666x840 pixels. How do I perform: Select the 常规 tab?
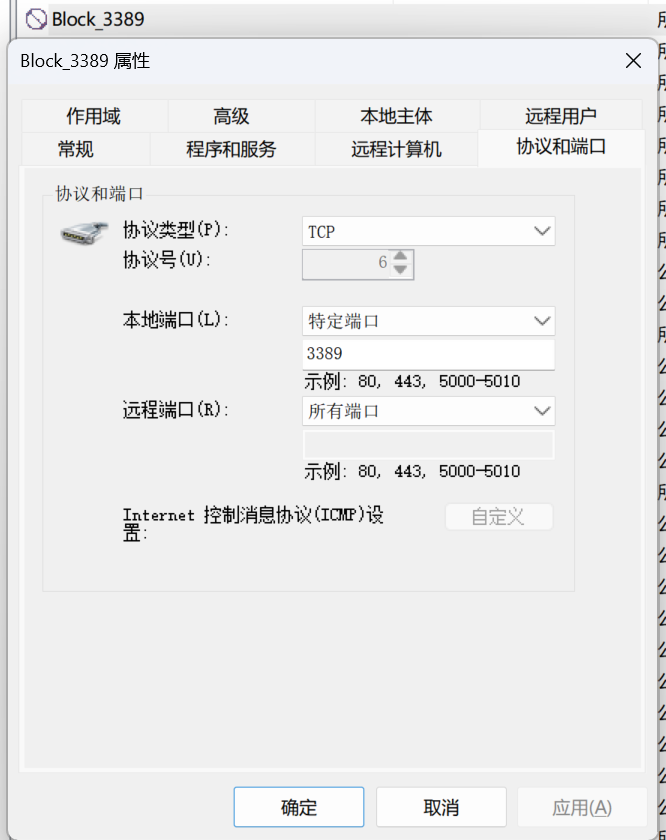76,149
